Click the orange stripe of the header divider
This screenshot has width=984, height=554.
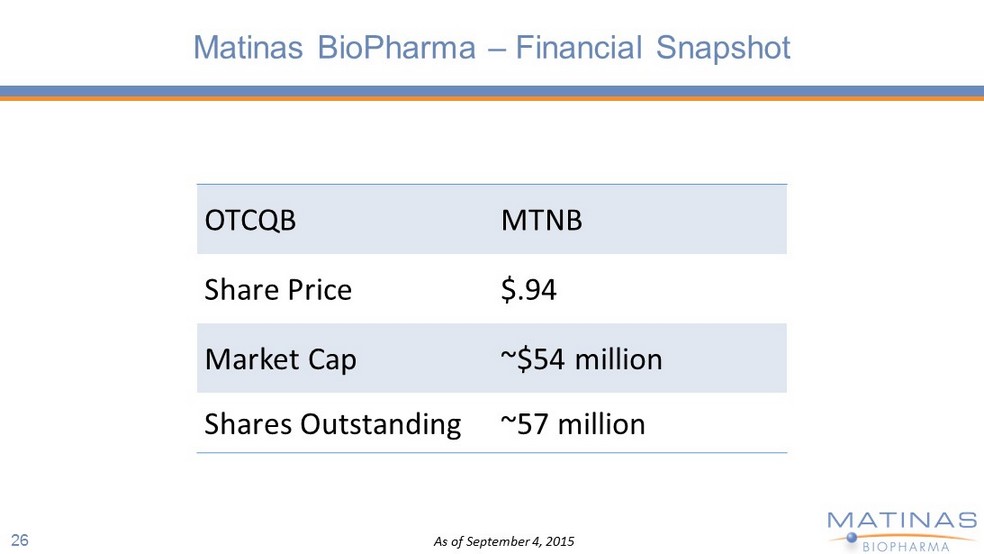coord(492,98)
